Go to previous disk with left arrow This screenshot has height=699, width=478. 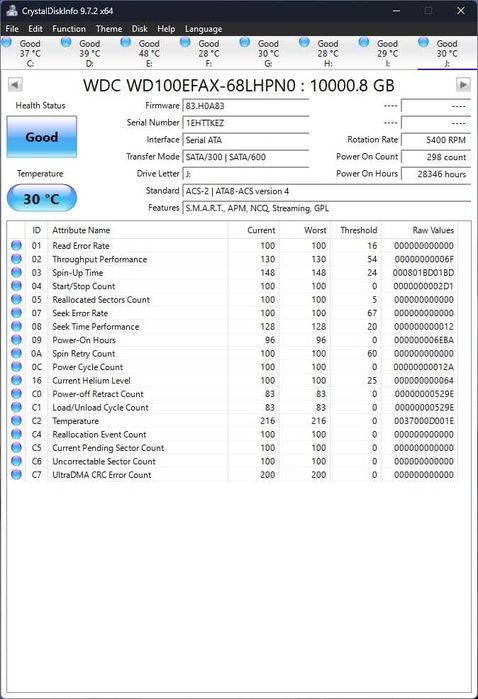(15, 84)
